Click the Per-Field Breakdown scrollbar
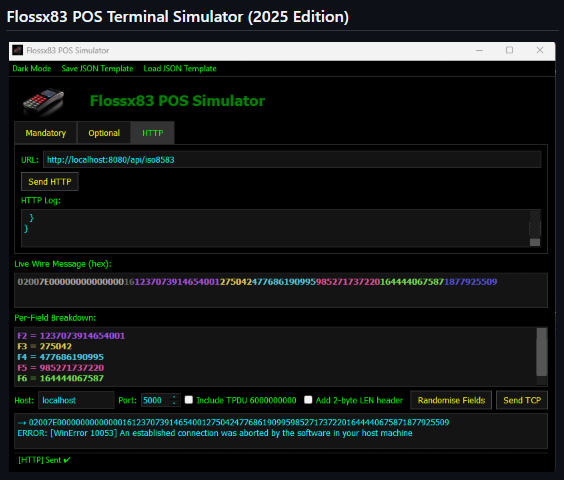This screenshot has width=564, height=480. [x=542, y=356]
